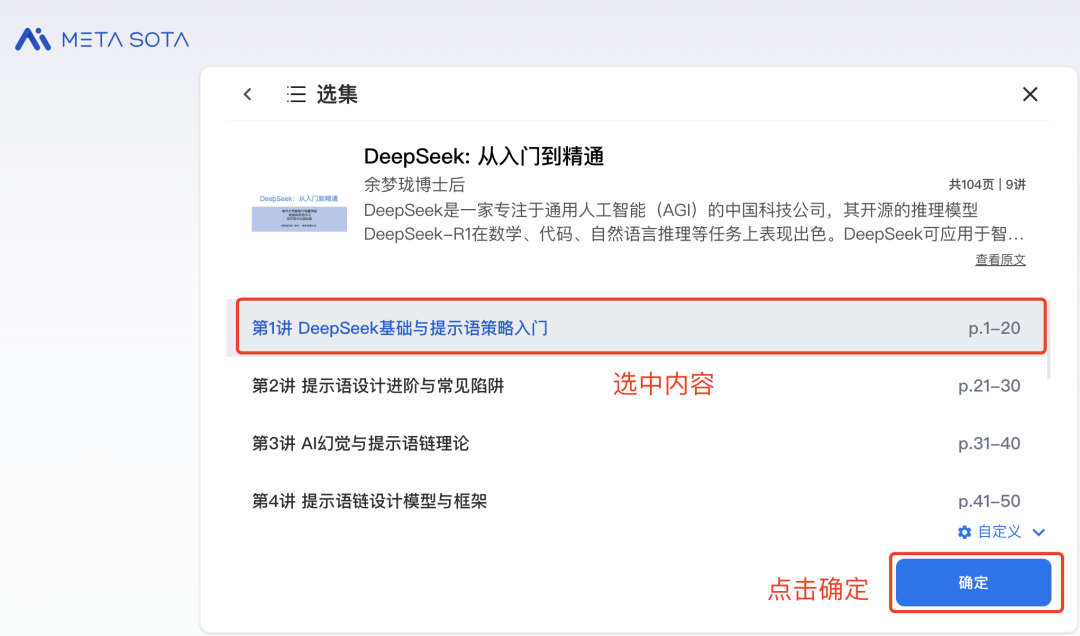Click the chapter list scrollbar
The image size is (1080, 636).
coord(1048,339)
